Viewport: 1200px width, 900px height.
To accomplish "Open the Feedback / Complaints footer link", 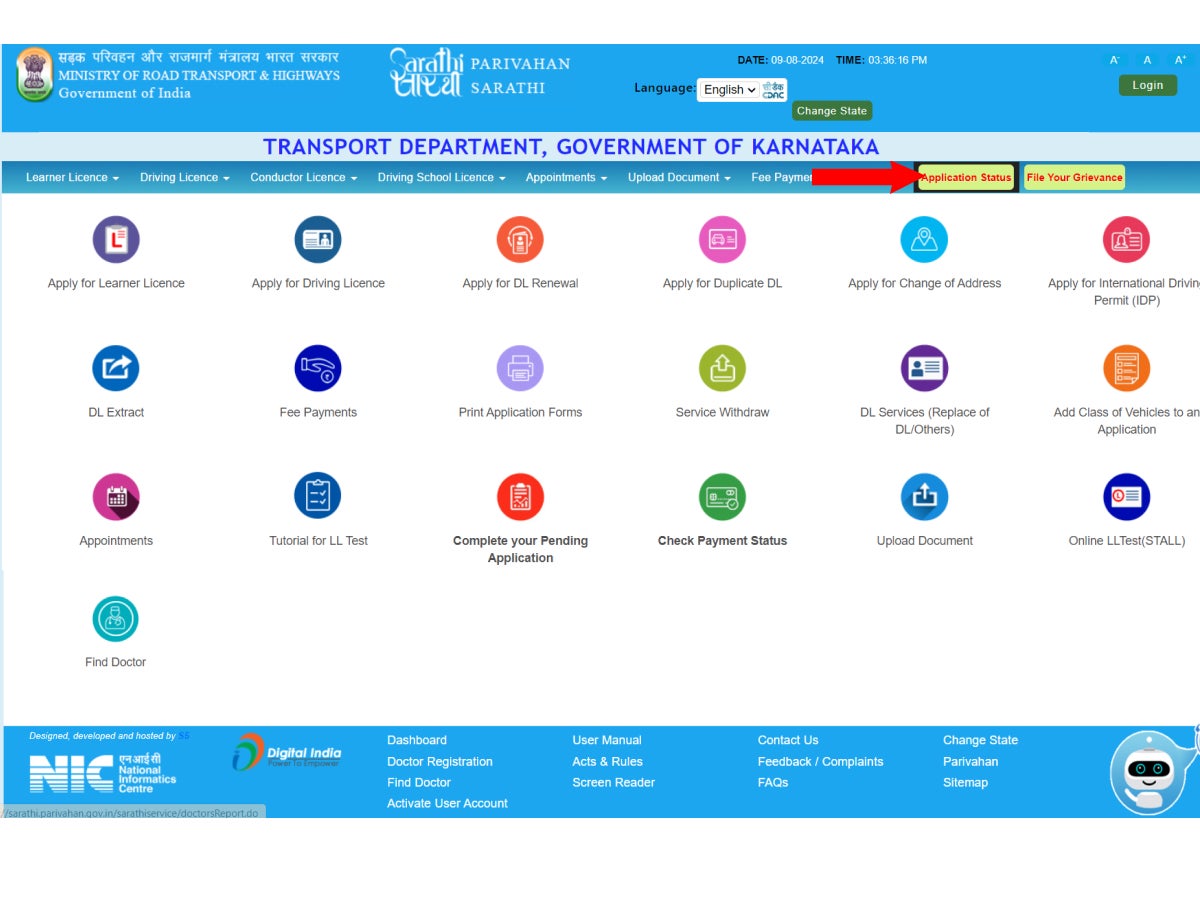I will (820, 761).
